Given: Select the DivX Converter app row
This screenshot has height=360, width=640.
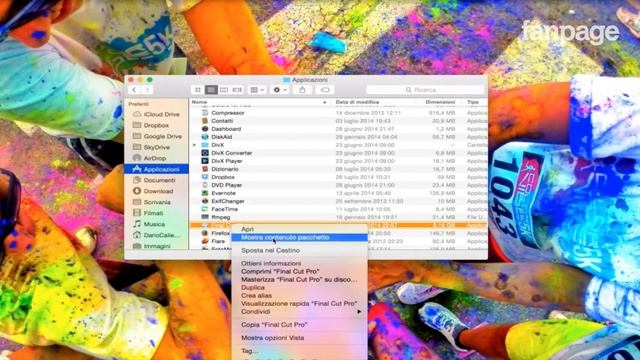Looking at the screenshot, I should (x=338, y=153).
